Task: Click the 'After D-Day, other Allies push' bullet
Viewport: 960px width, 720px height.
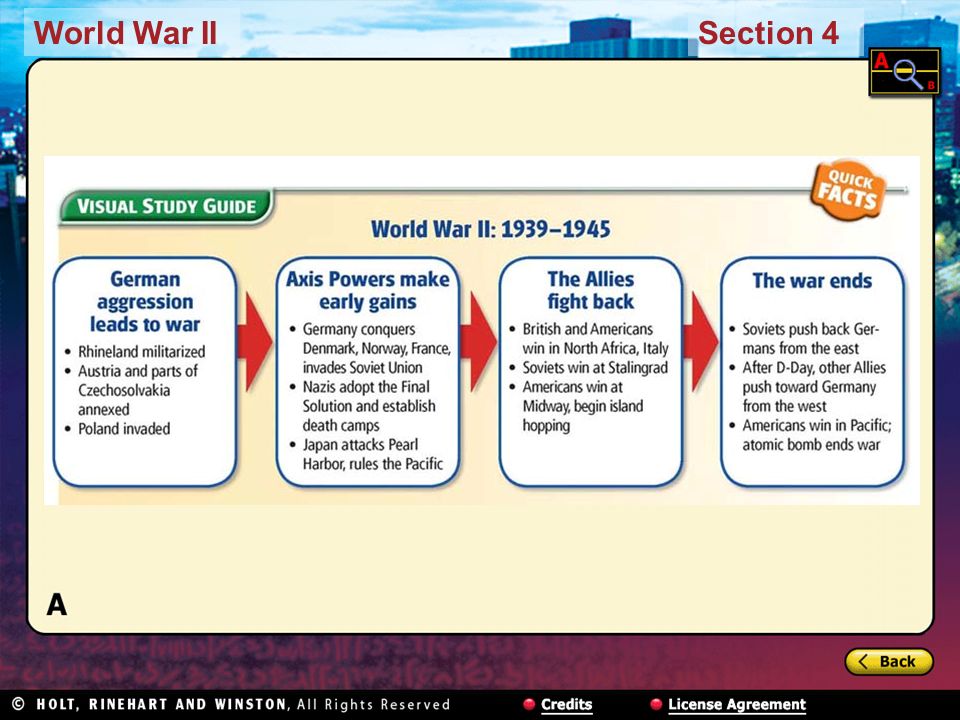Action: 808,386
